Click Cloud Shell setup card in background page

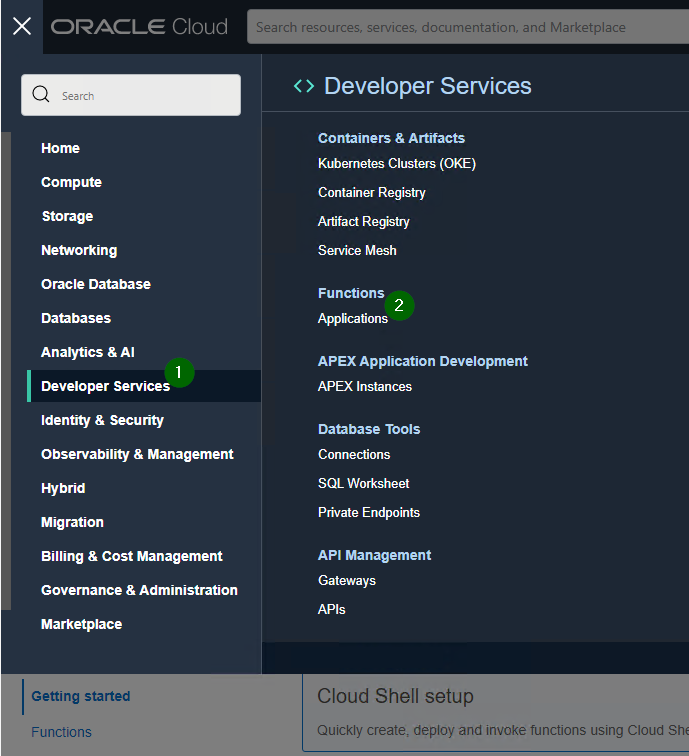coord(496,713)
